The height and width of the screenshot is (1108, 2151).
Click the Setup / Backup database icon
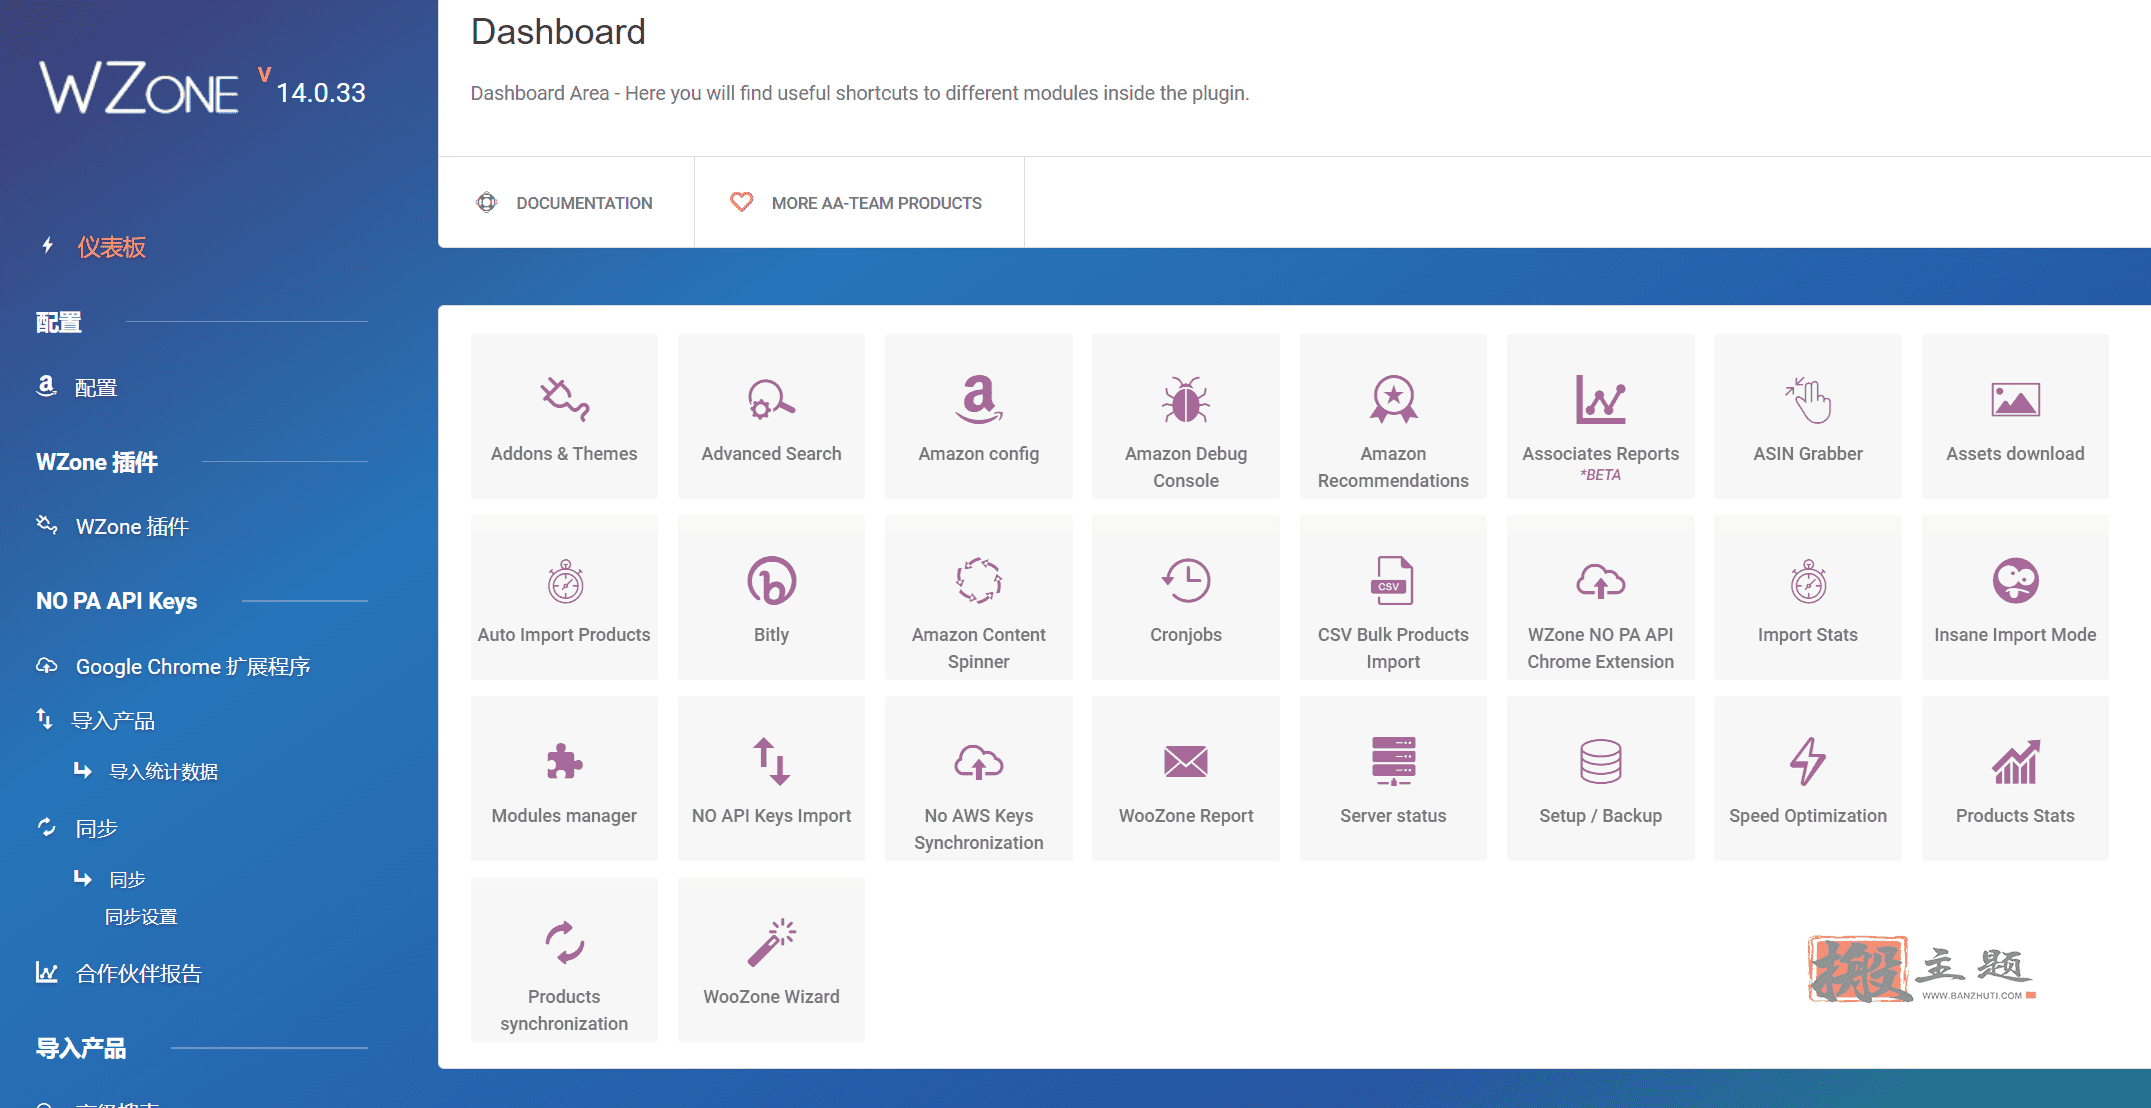pyautogui.click(x=1600, y=761)
